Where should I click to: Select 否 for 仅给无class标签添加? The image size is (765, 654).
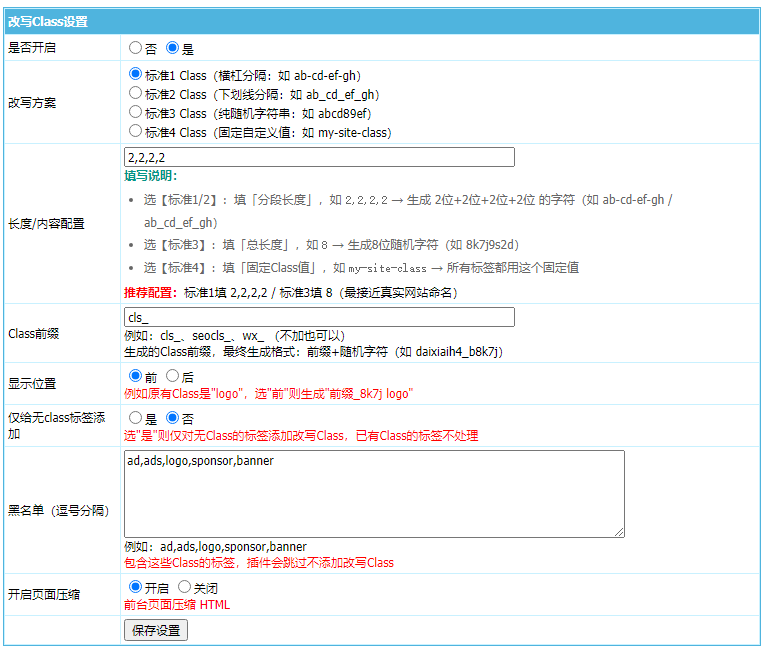(x=172, y=418)
